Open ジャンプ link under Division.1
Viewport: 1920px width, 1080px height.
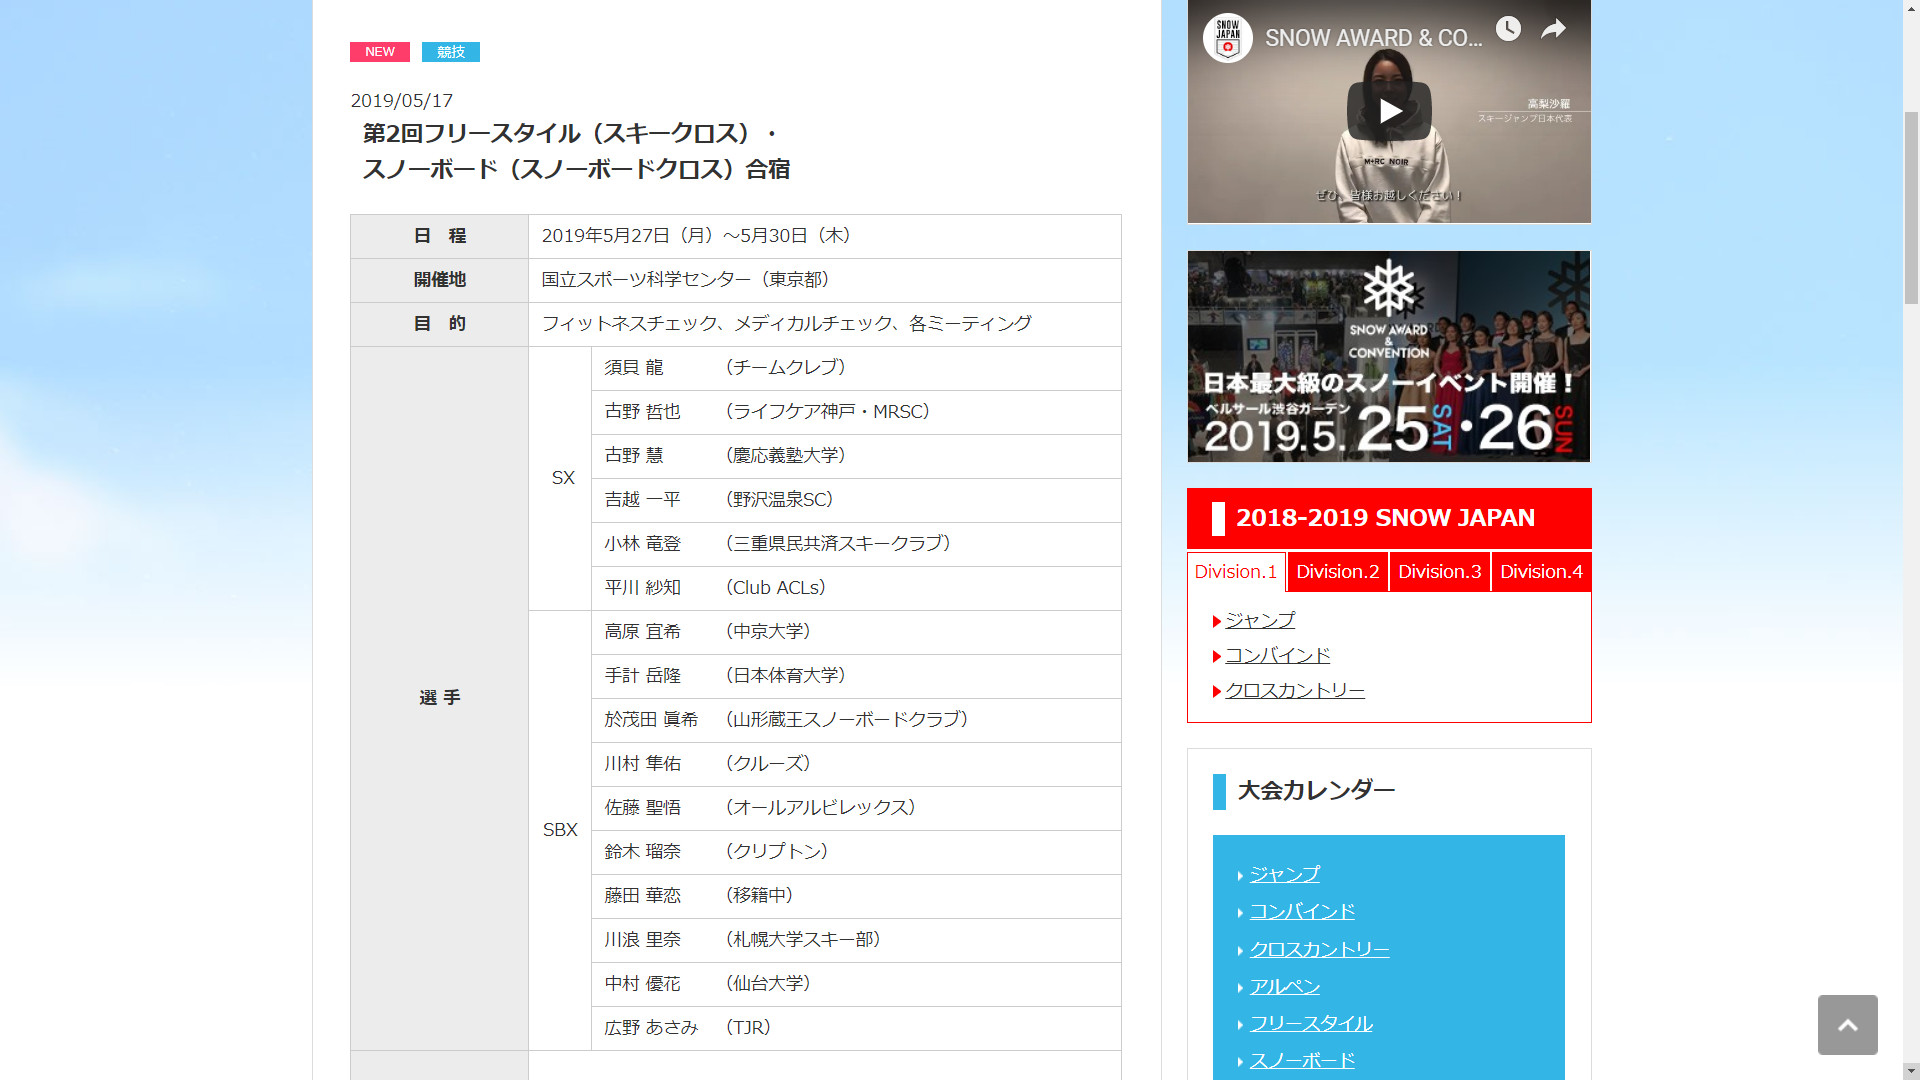tap(1259, 620)
